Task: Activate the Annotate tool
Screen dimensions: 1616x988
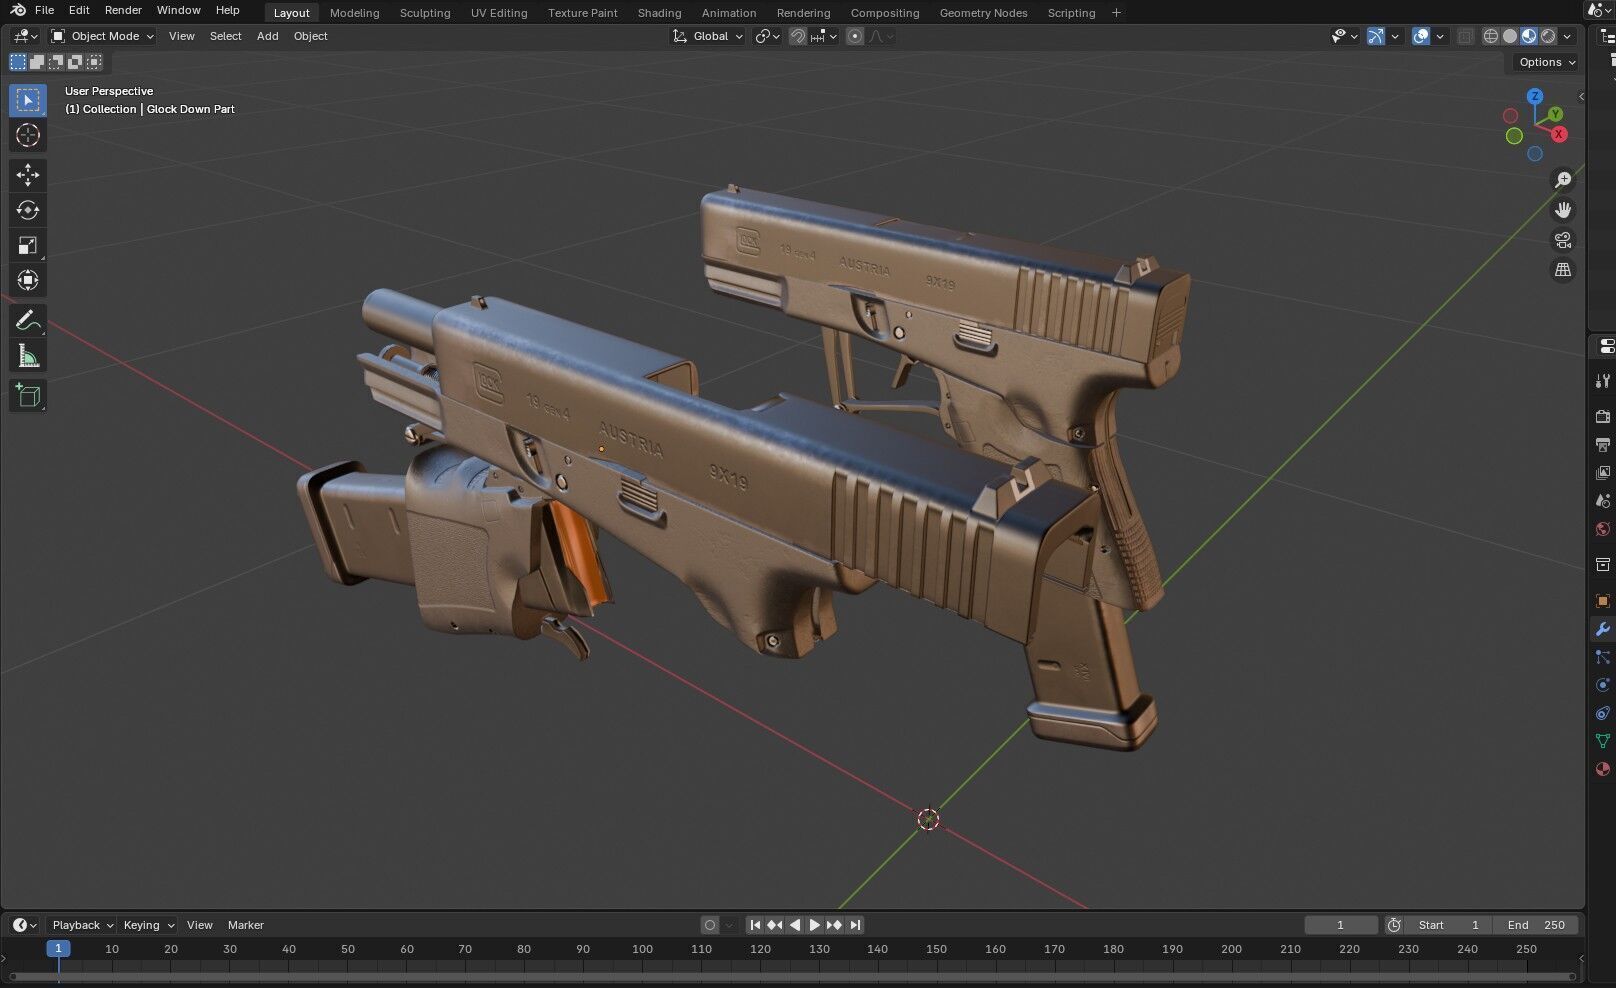Action: (x=28, y=321)
